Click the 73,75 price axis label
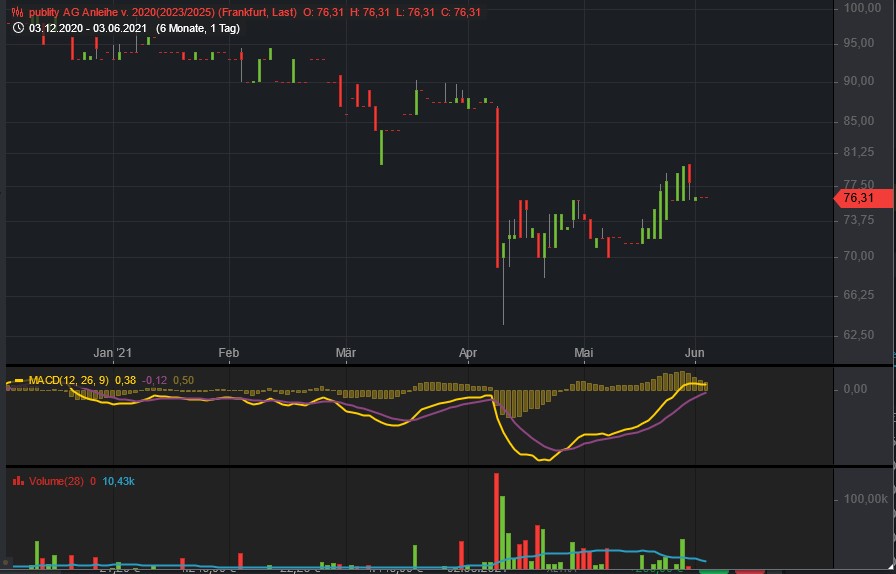The image size is (896, 574). [x=858, y=220]
